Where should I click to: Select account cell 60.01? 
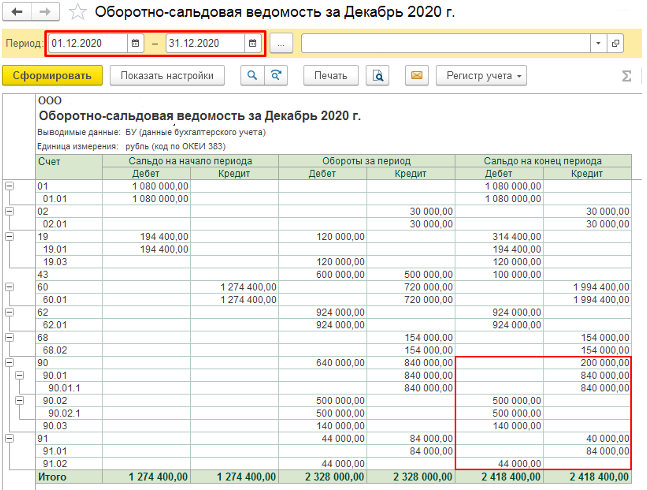click(x=69, y=299)
